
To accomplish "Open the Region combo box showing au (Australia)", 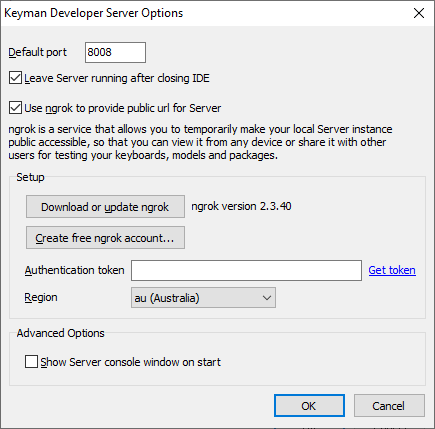I will click(203, 298).
